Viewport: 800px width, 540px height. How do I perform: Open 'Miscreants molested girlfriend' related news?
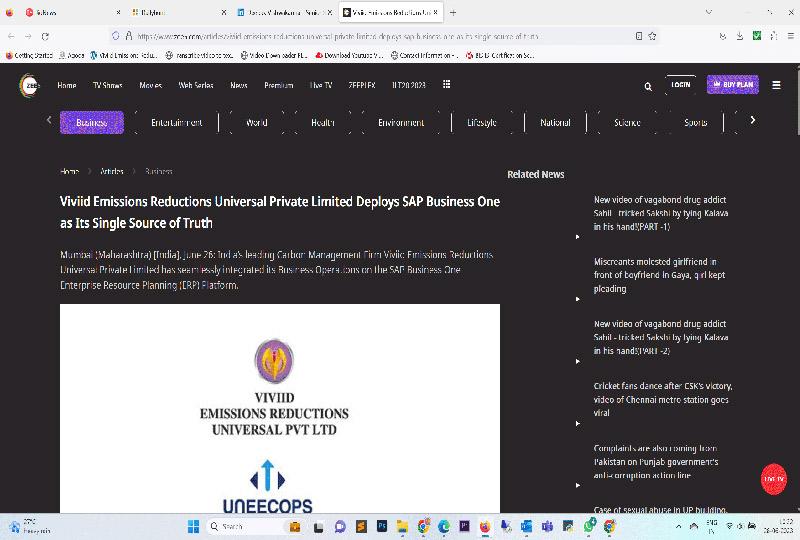659,275
